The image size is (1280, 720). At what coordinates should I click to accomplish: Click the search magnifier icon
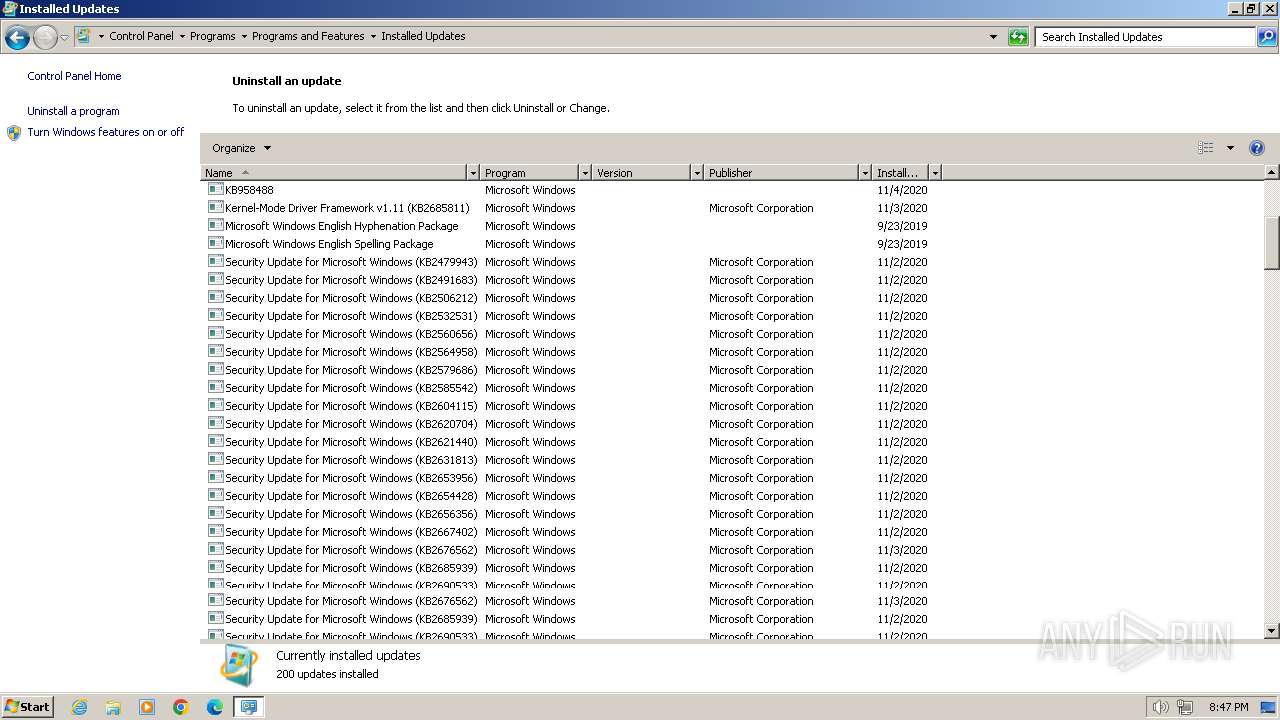click(1267, 37)
